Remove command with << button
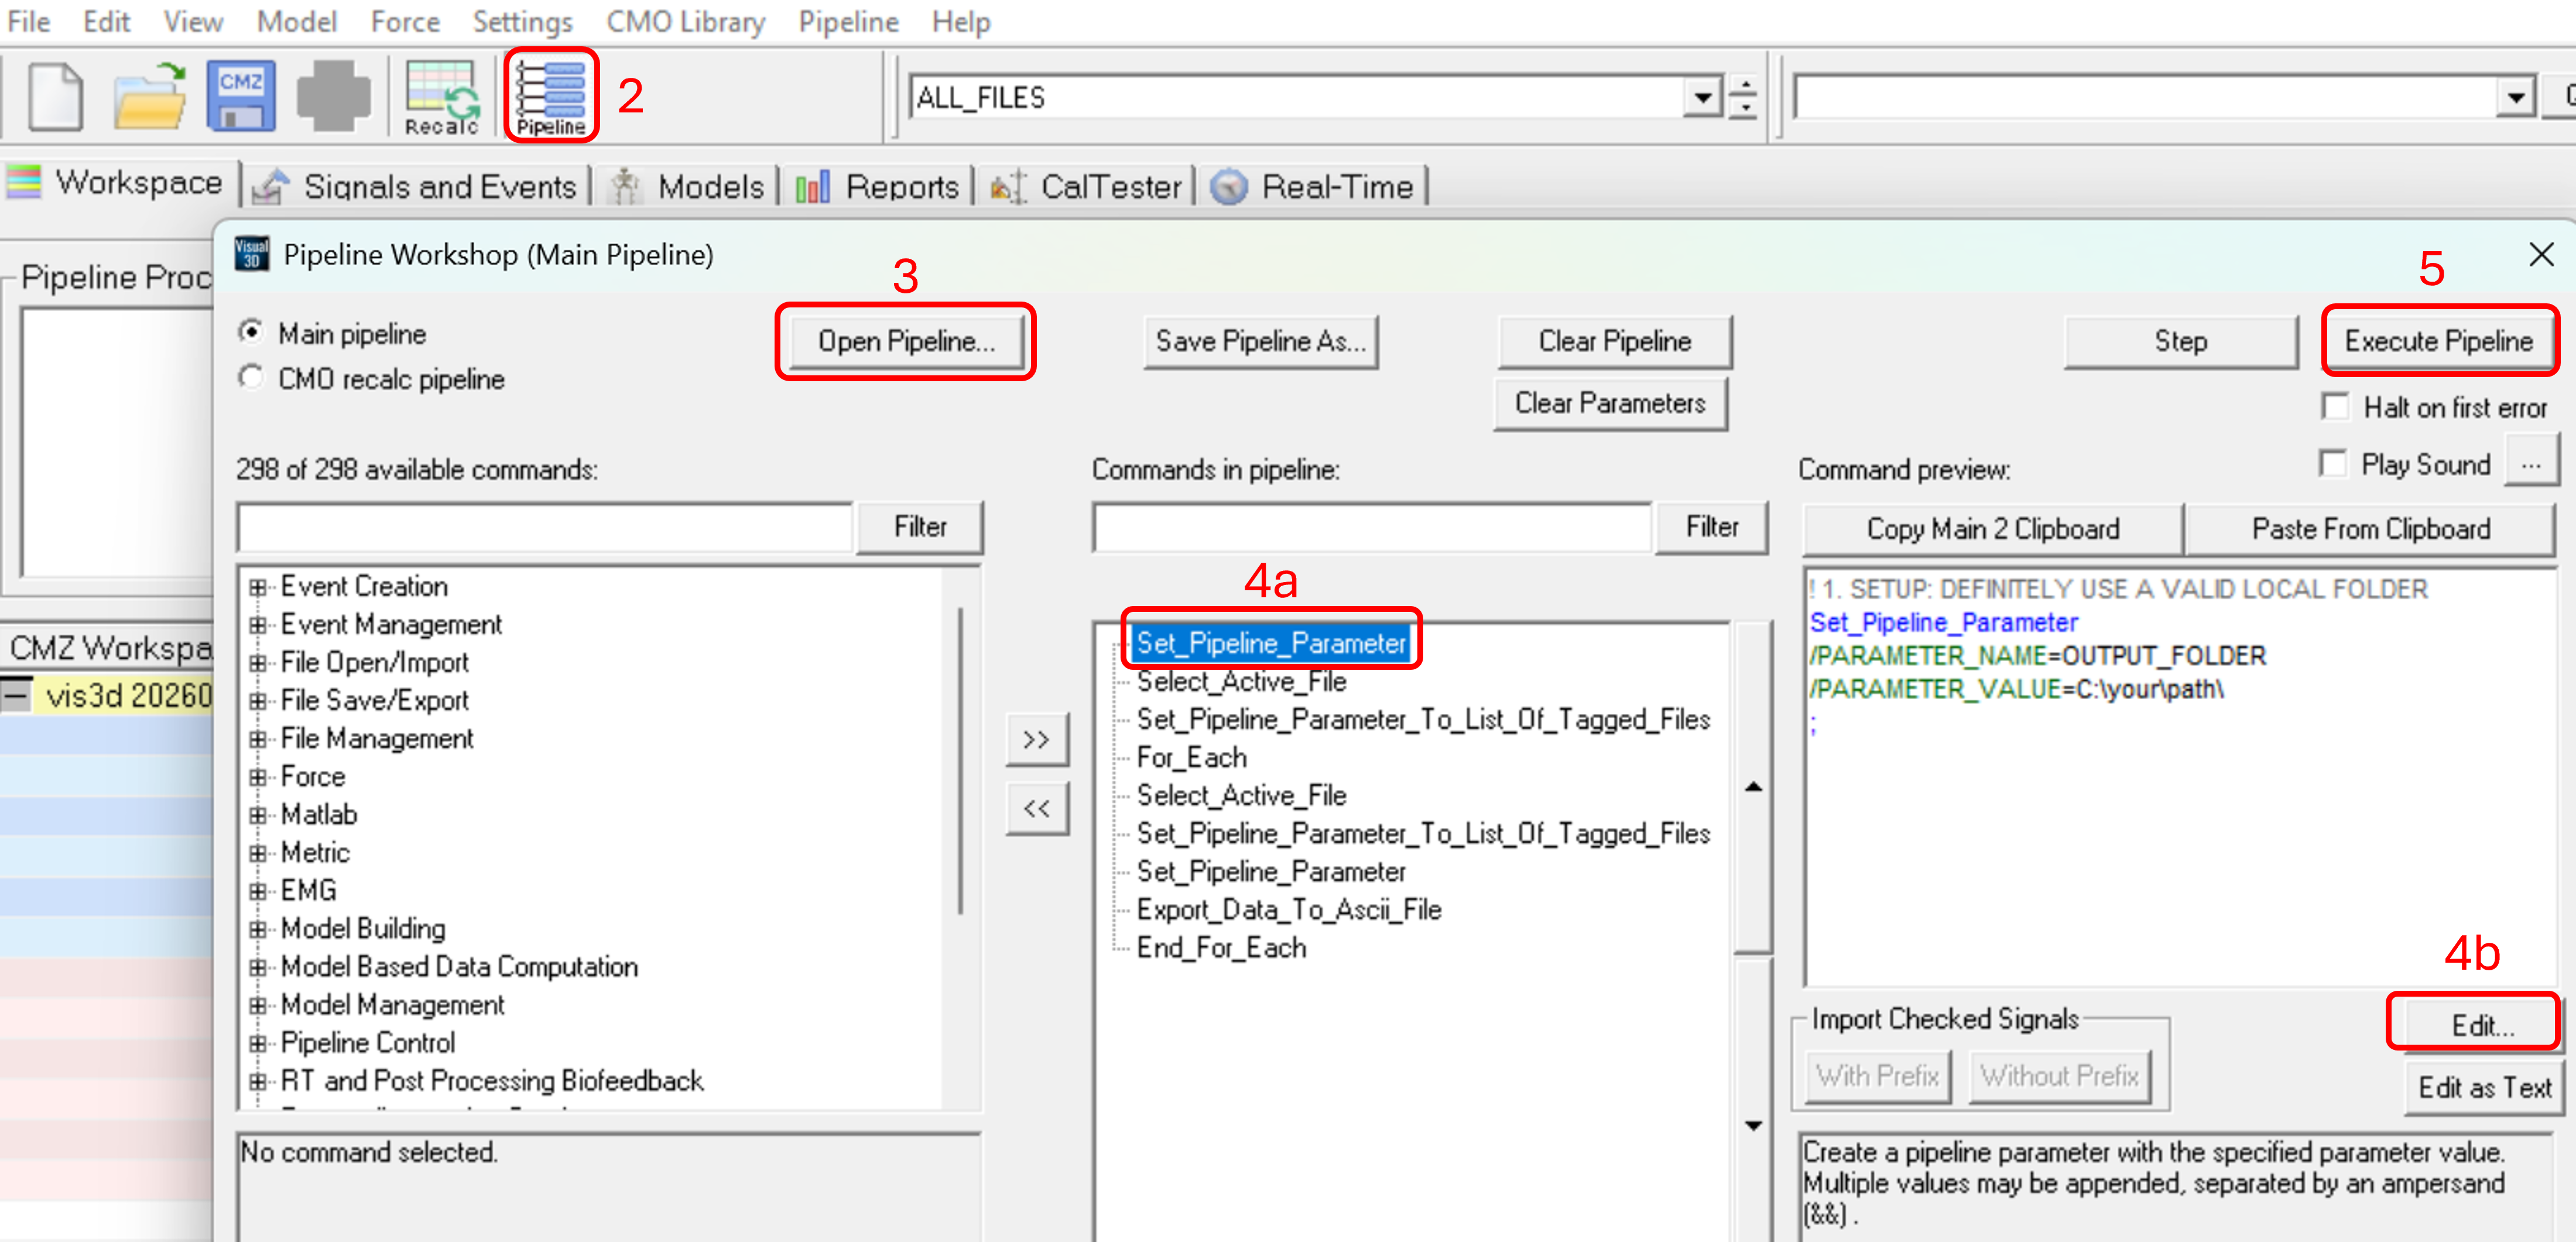The width and height of the screenshot is (2576, 1242). (1036, 808)
